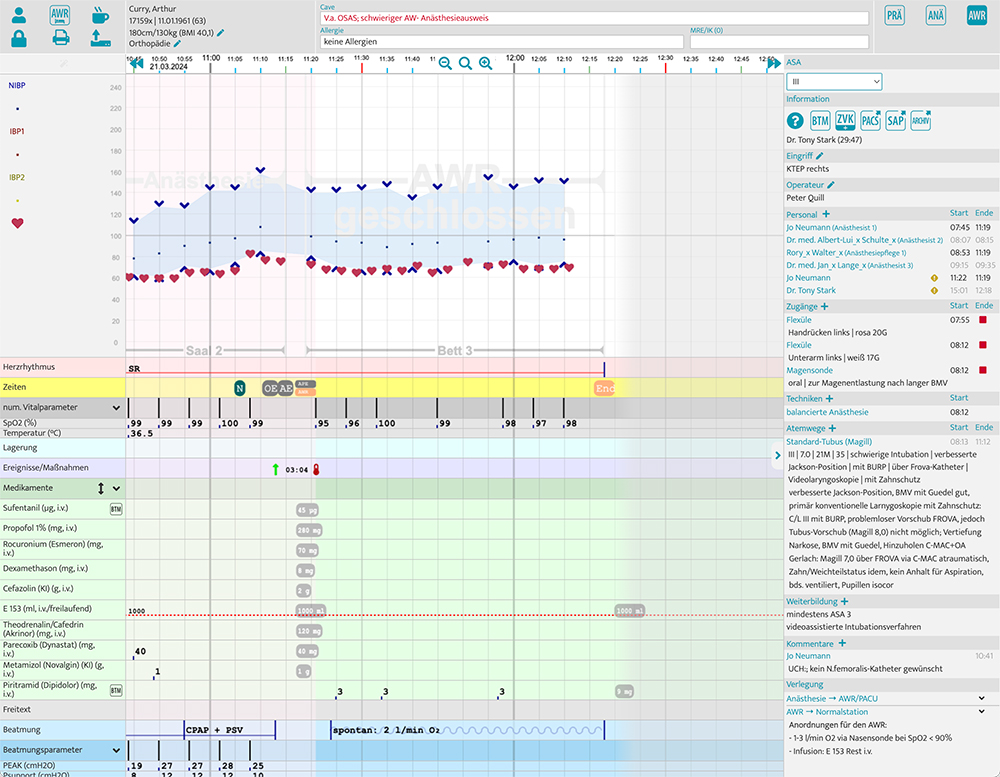Open the ASA class dropdown
Image resolution: width=1000 pixels, height=777 pixels.
click(834, 82)
